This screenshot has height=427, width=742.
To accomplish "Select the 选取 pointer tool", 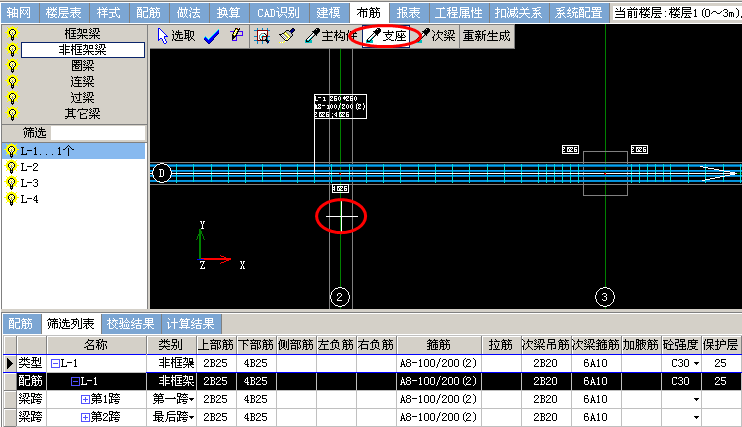I will tap(176, 36).
